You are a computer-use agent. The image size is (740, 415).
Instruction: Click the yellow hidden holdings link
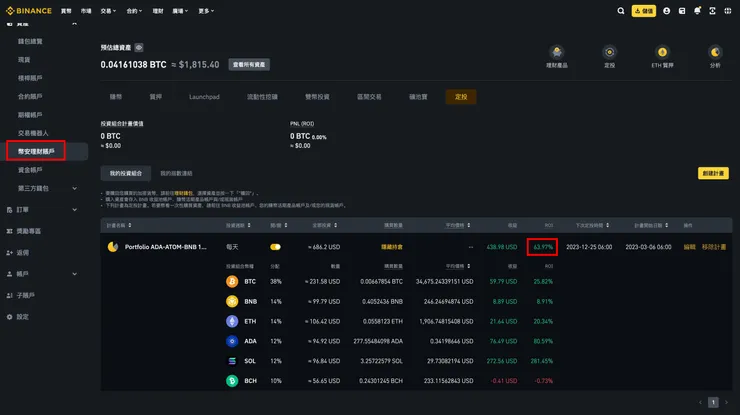[392, 247]
